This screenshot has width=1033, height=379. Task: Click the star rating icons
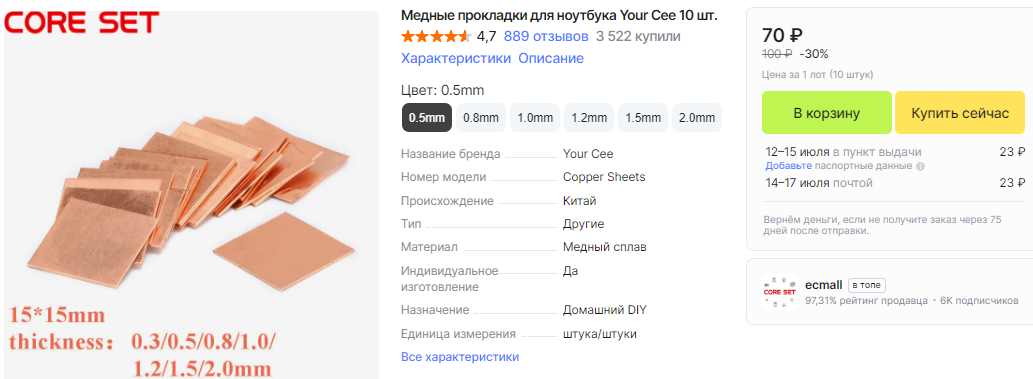tap(436, 36)
